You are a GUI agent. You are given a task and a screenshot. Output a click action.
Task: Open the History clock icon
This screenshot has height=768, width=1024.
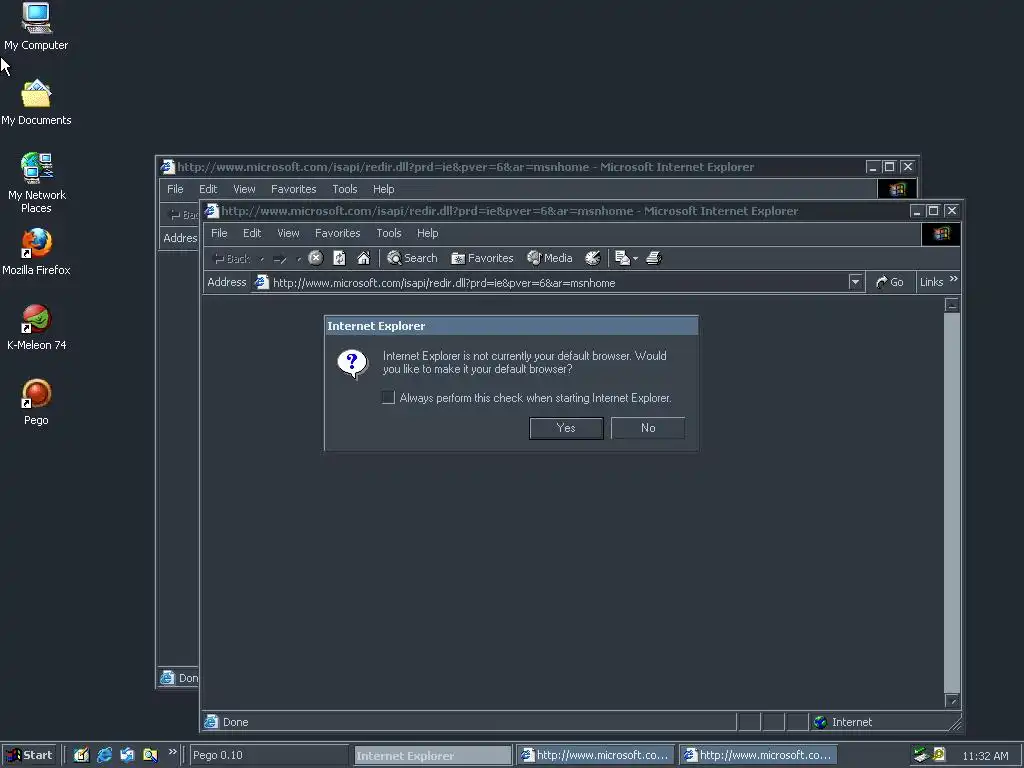point(592,258)
